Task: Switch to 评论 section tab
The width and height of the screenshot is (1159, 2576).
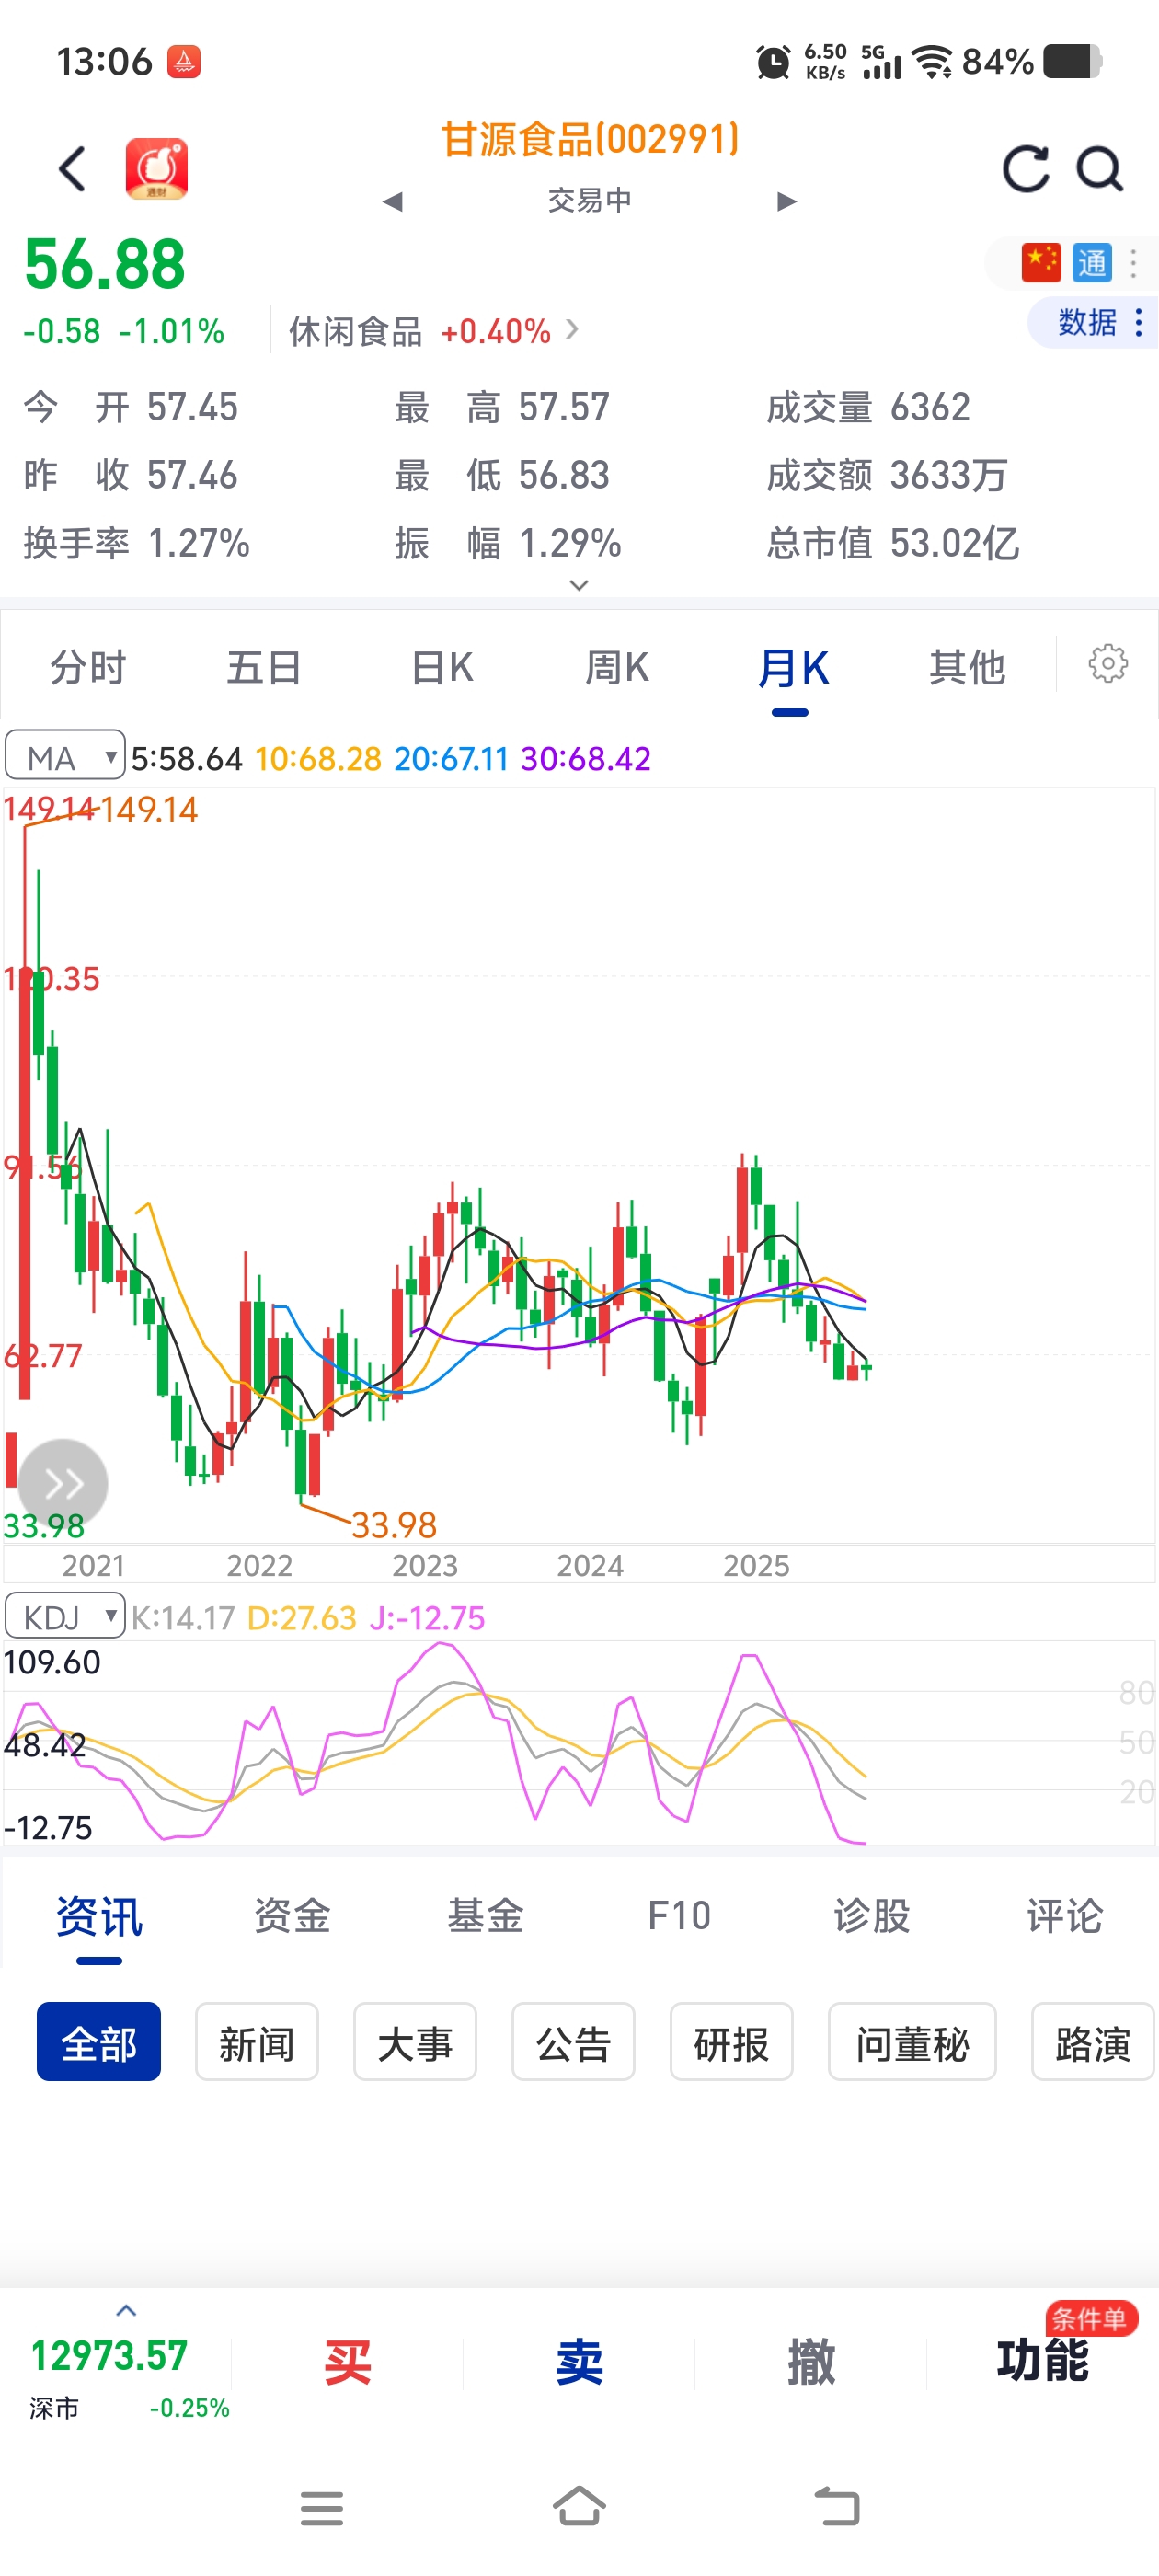Action: coord(1065,1916)
